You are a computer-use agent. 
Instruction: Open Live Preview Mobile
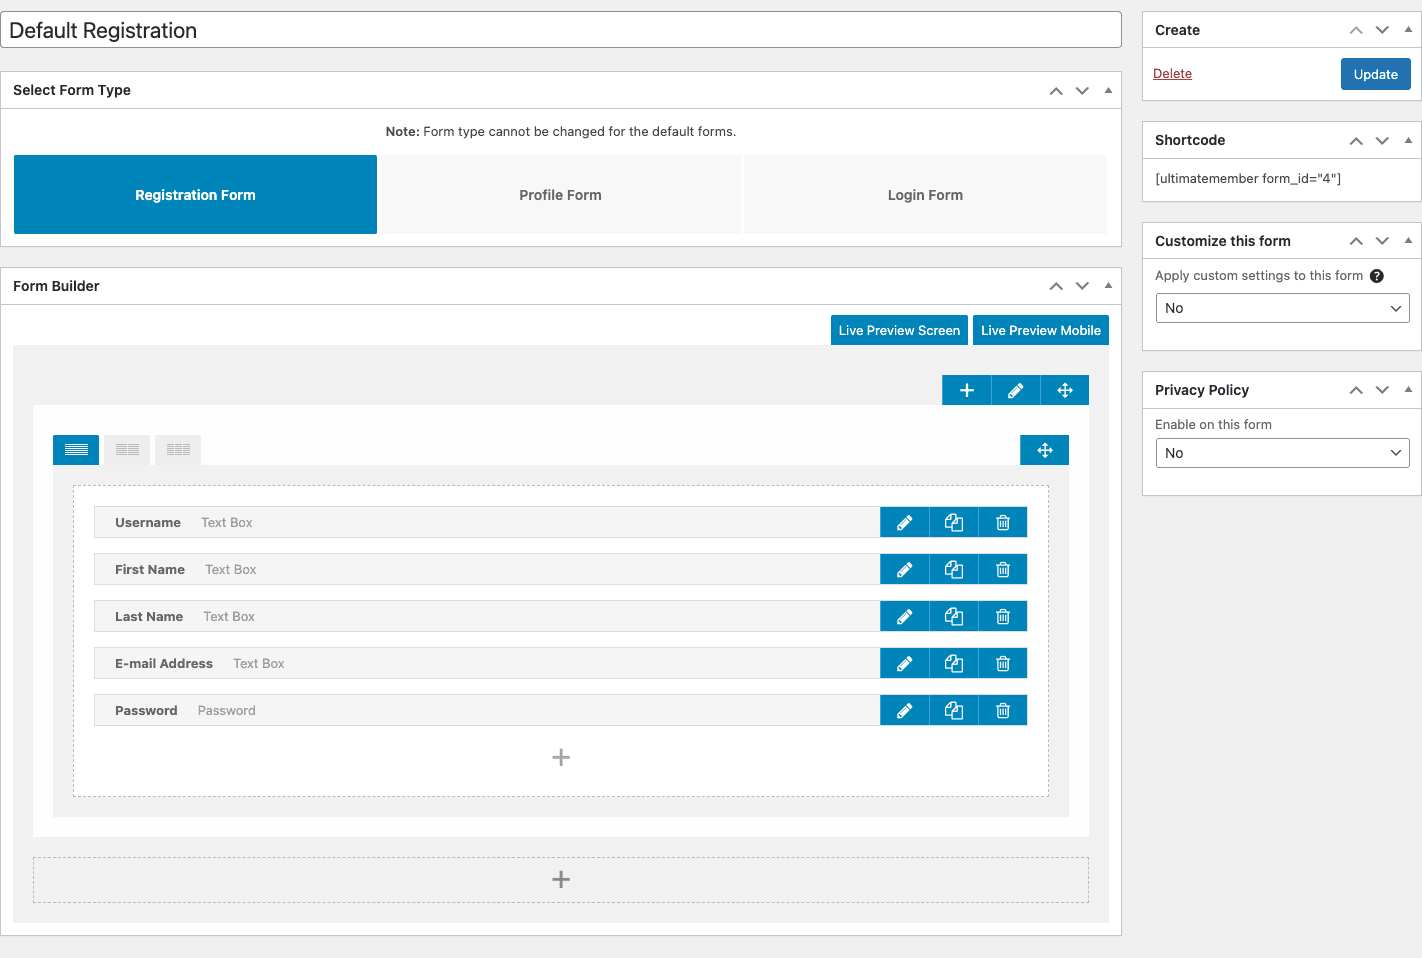pos(1040,330)
